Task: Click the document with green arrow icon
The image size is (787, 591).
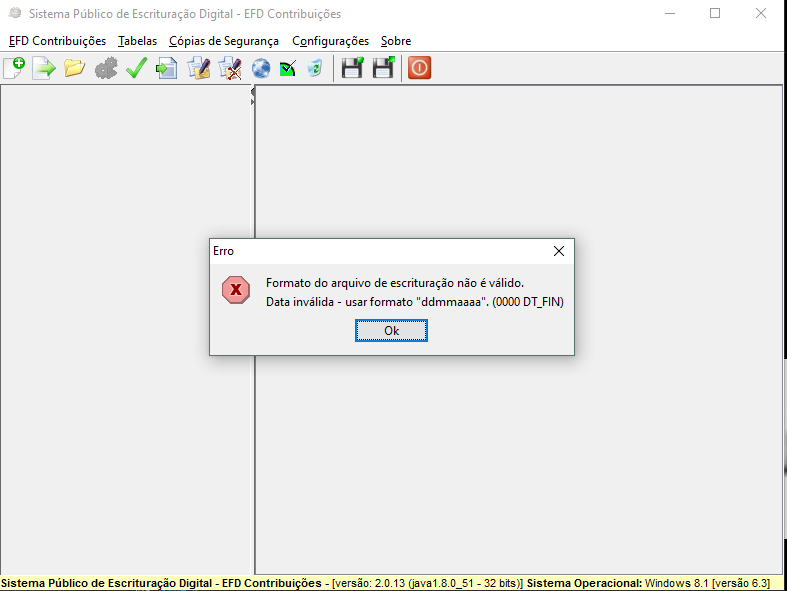Action: point(167,68)
